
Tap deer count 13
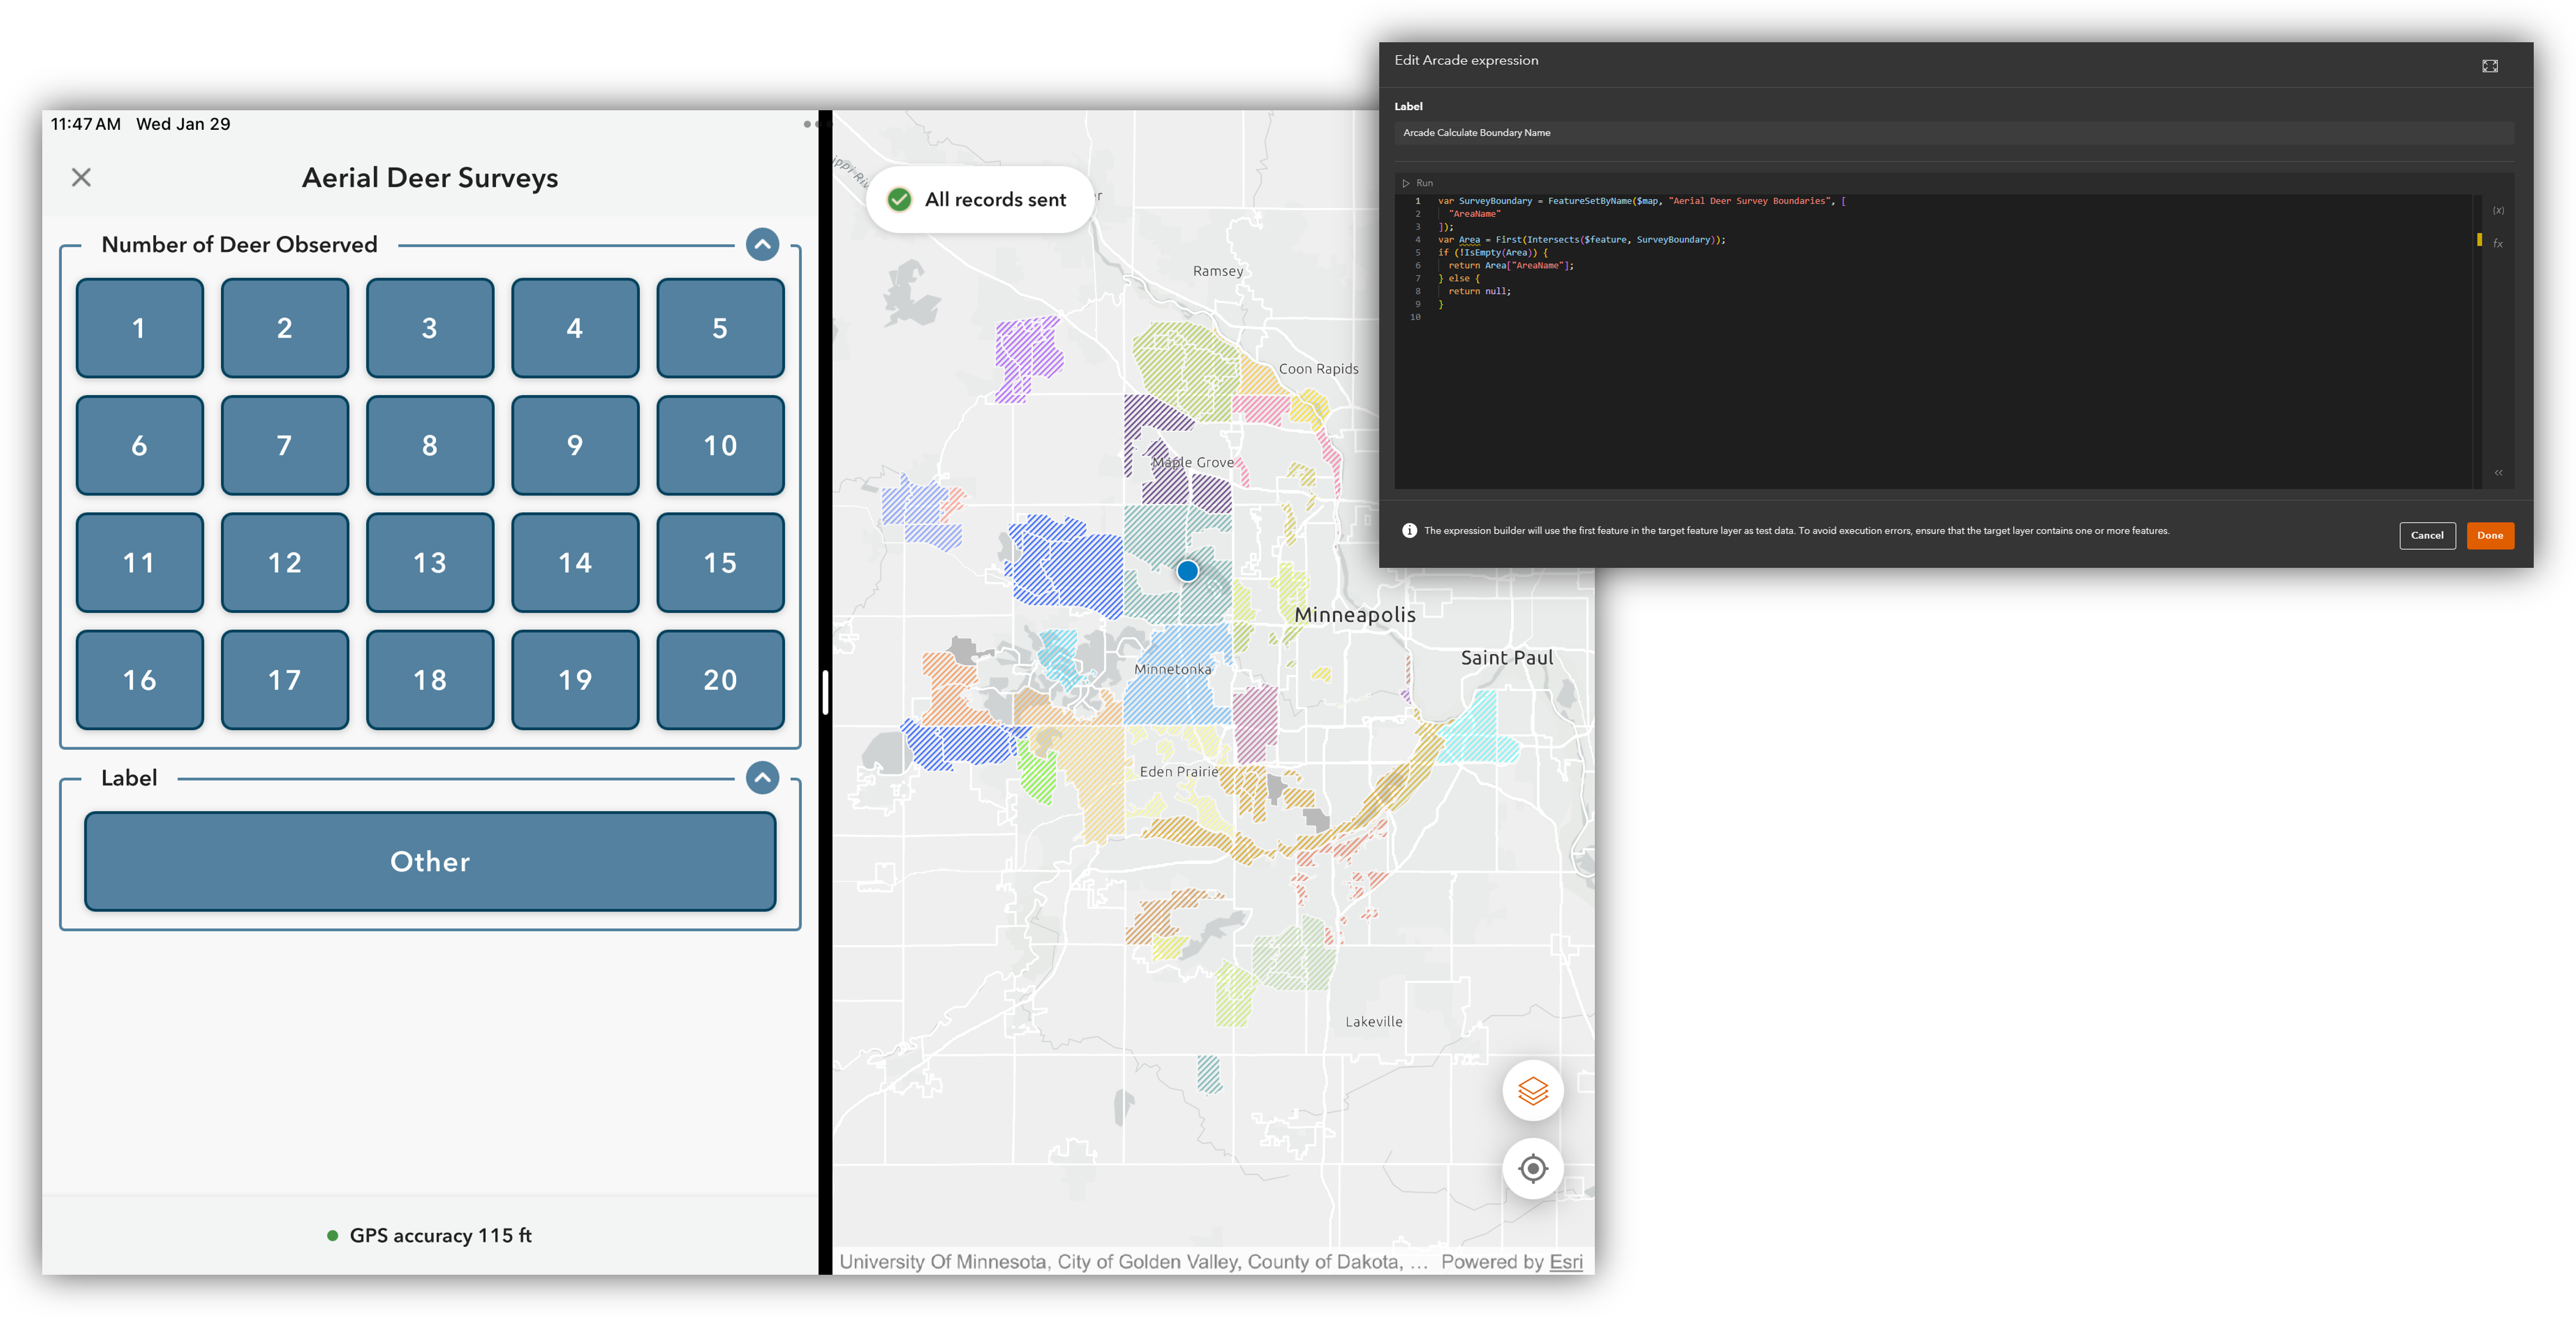click(429, 563)
